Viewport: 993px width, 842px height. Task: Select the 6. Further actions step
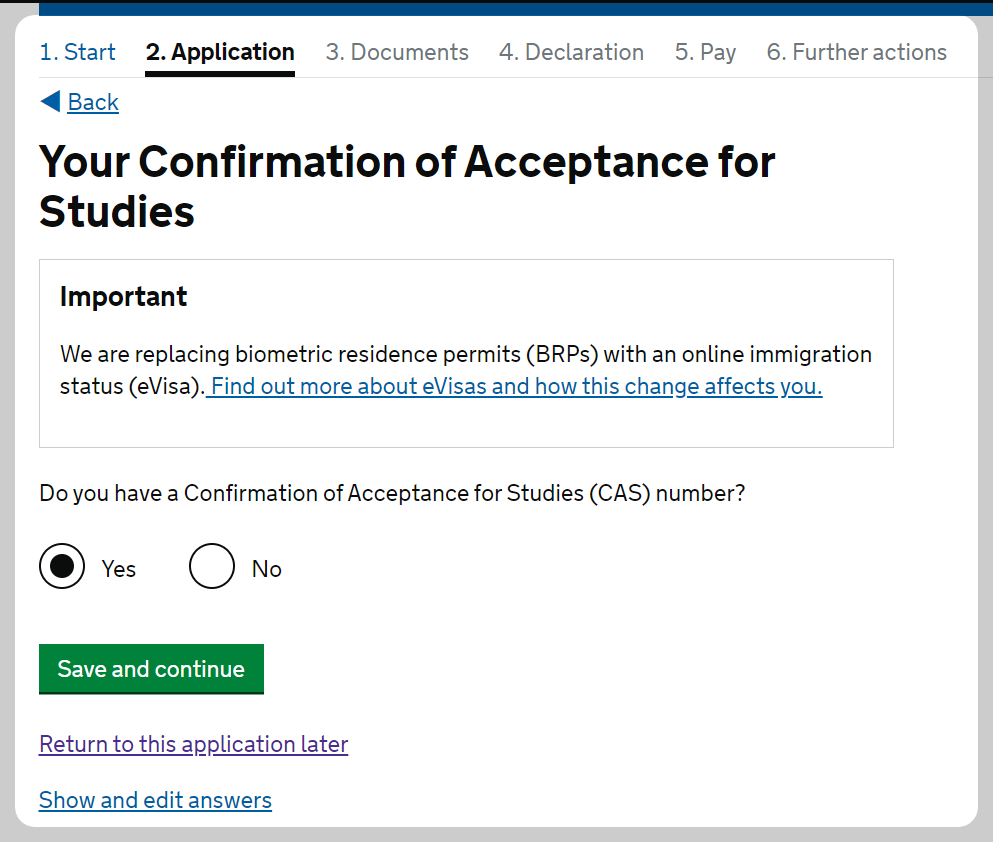point(856,52)
